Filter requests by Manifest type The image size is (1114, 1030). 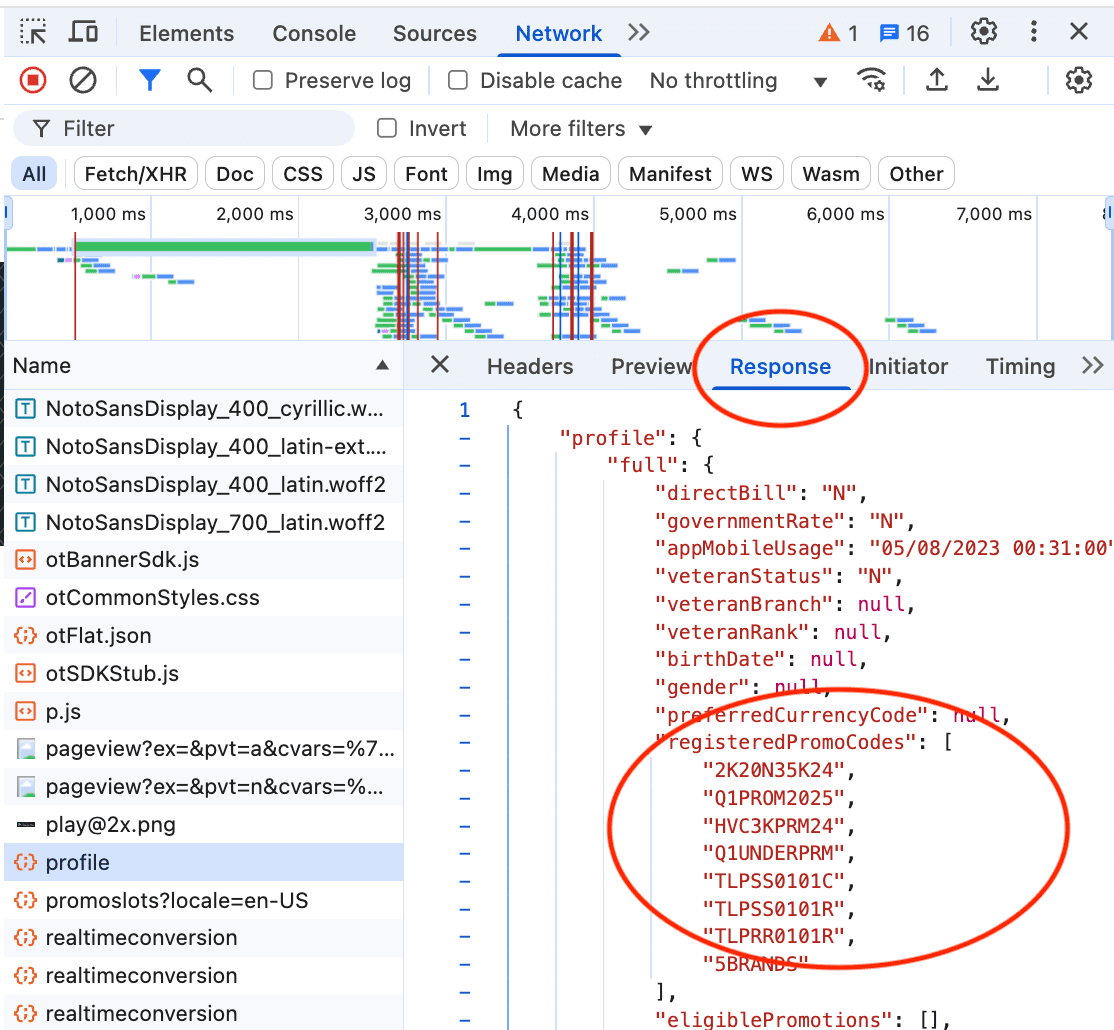pos(670,174)
